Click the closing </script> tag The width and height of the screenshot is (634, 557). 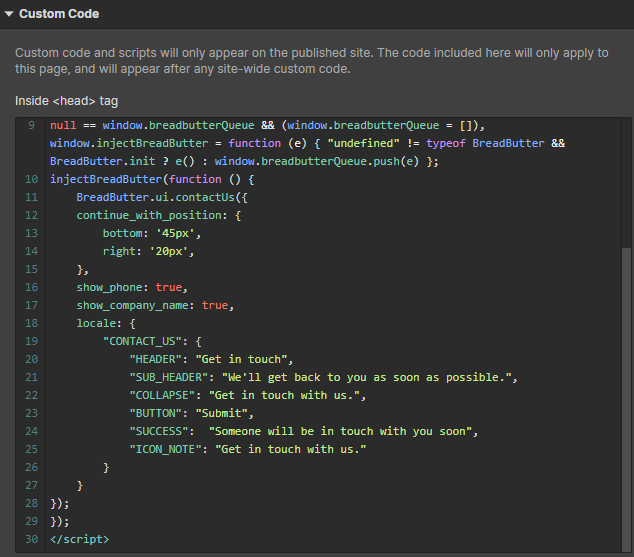(x=80, y=539)
